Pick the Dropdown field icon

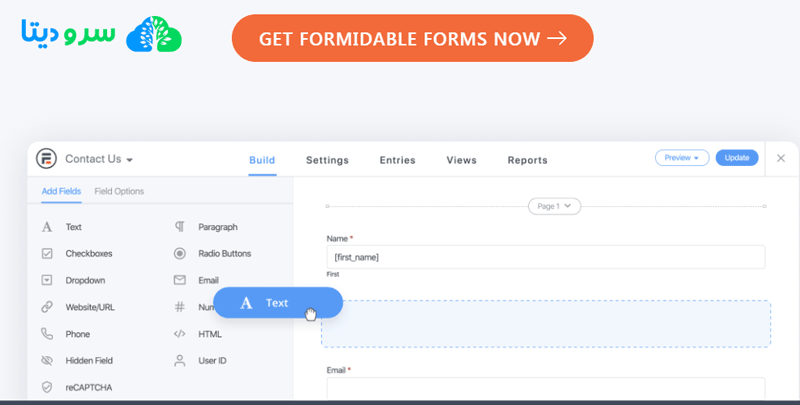coord(47,281)
